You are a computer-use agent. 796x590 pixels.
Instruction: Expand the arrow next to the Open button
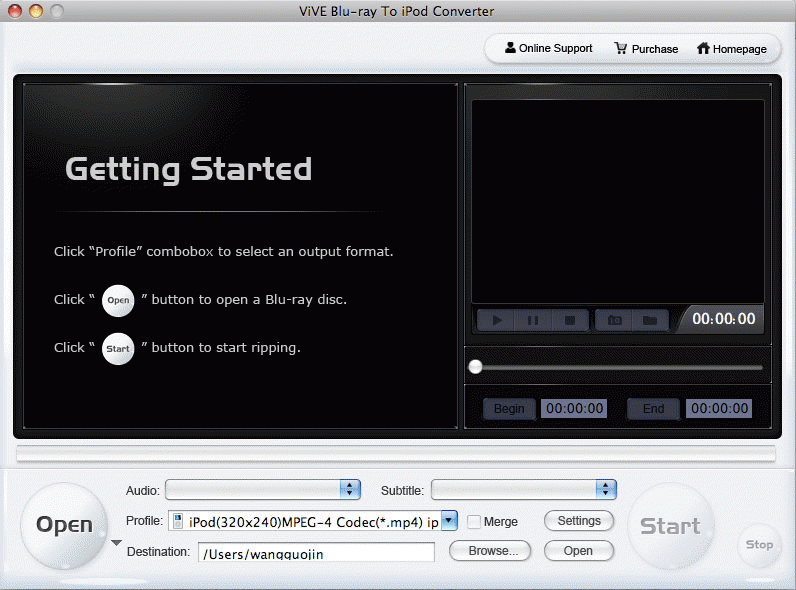coord(116,543)
